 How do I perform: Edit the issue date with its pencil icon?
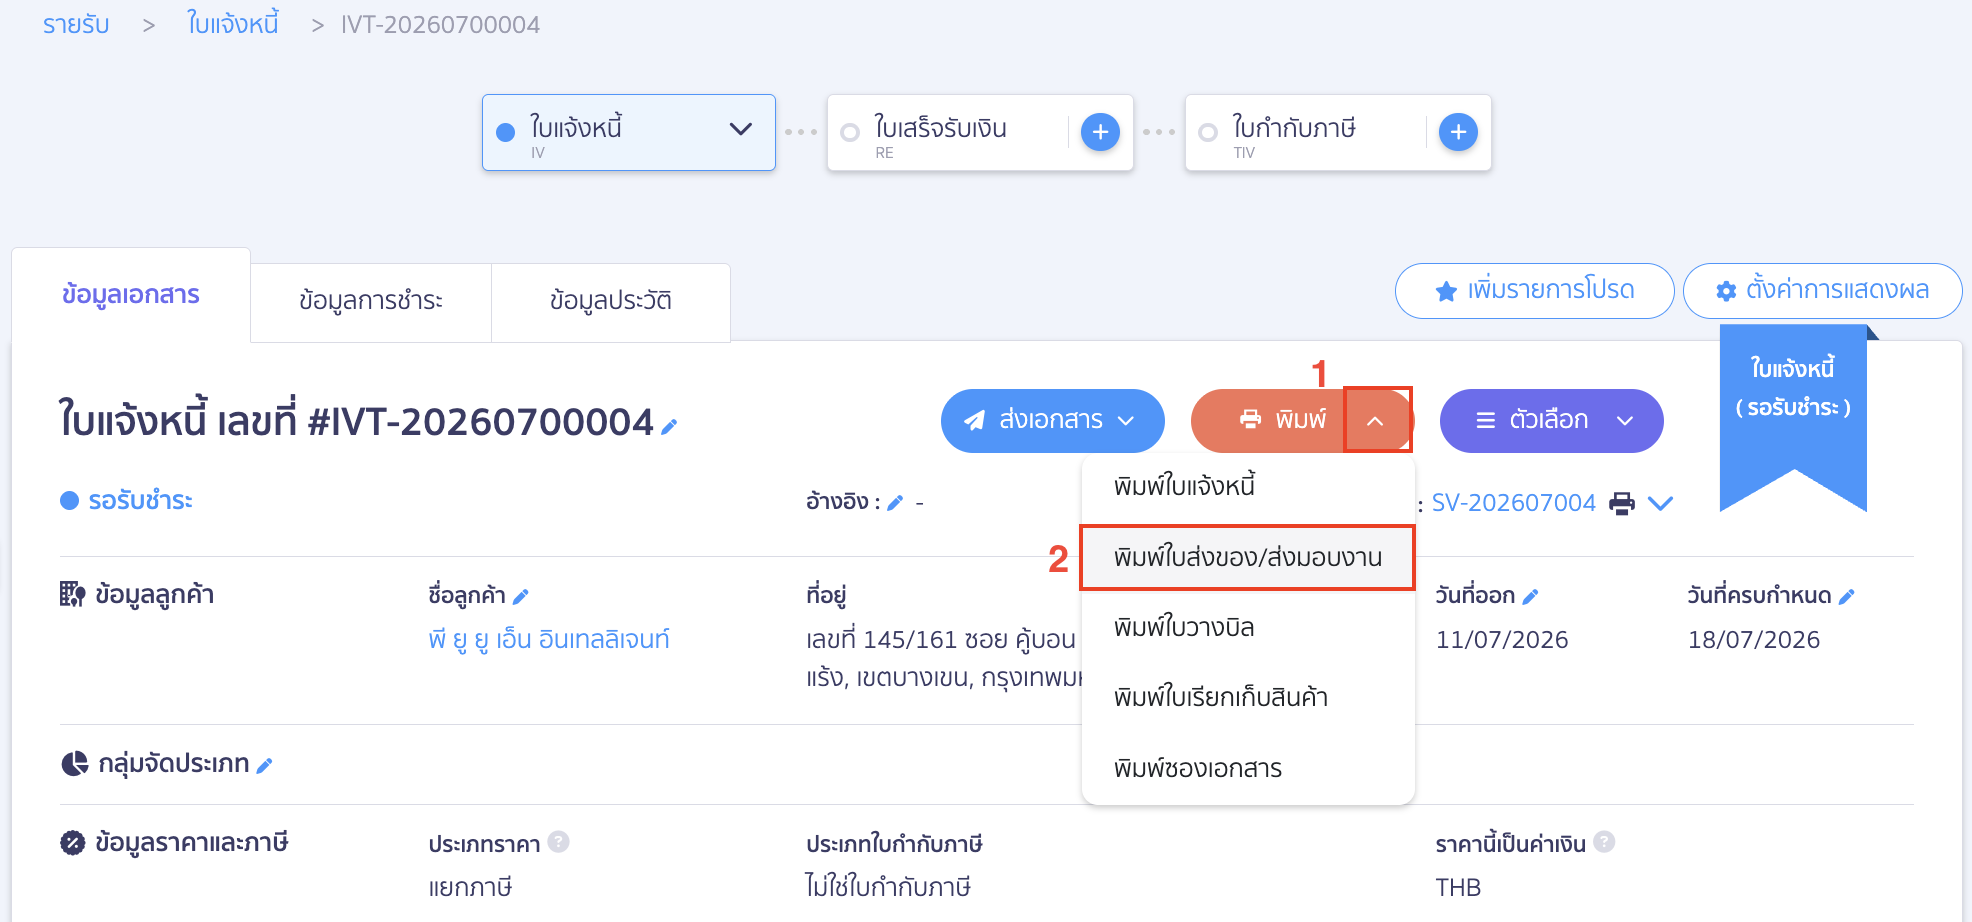(x=1530, y=597)
